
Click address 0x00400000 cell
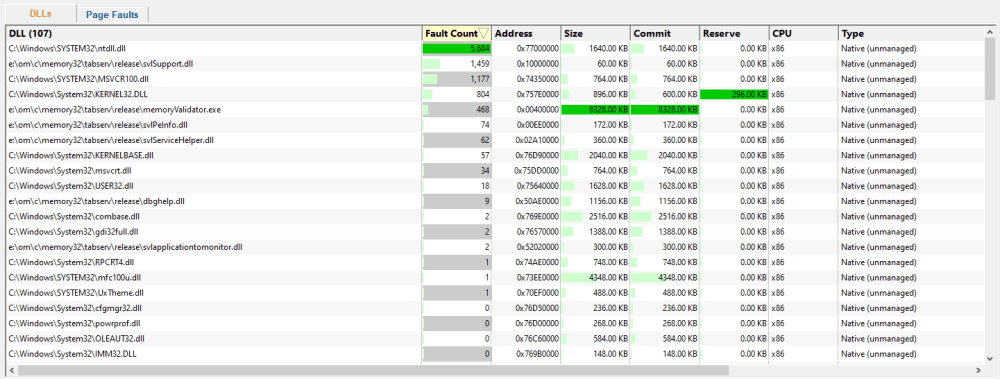click(526, 110)
